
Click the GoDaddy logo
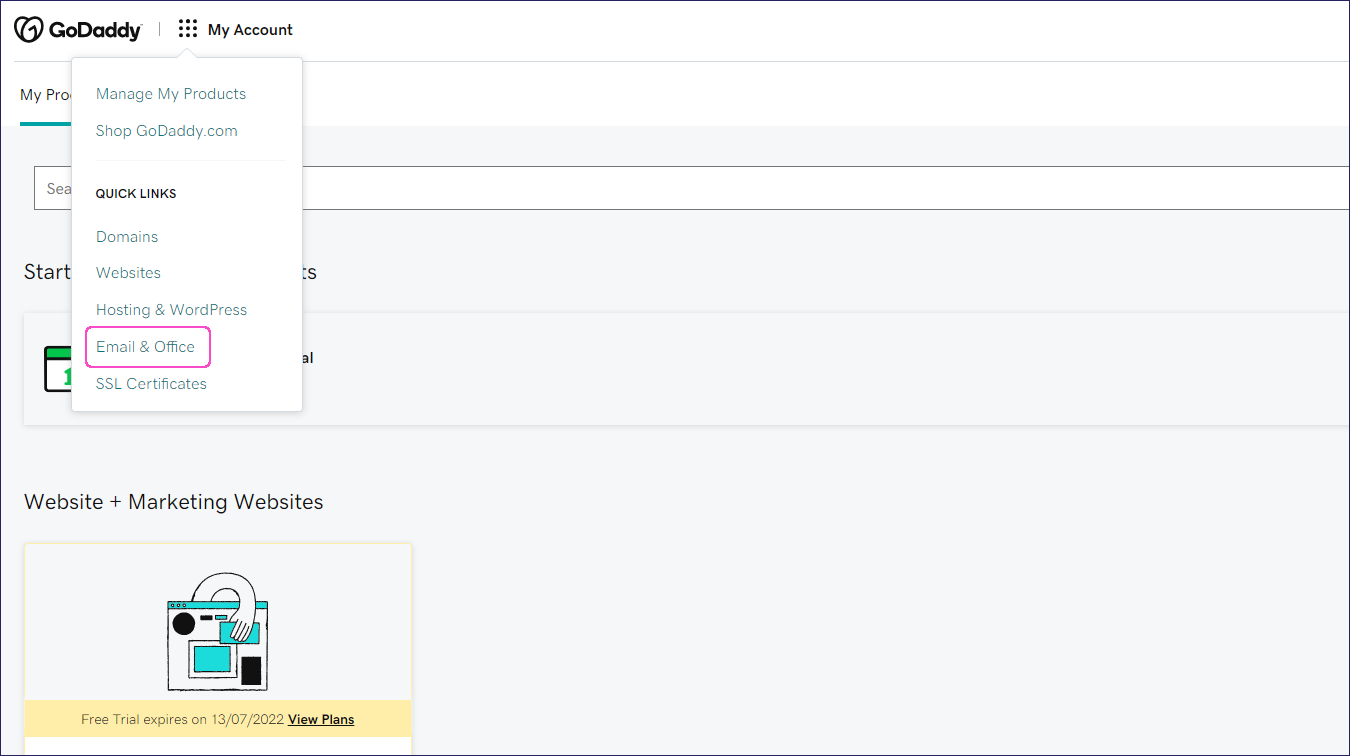click(80, 29)
